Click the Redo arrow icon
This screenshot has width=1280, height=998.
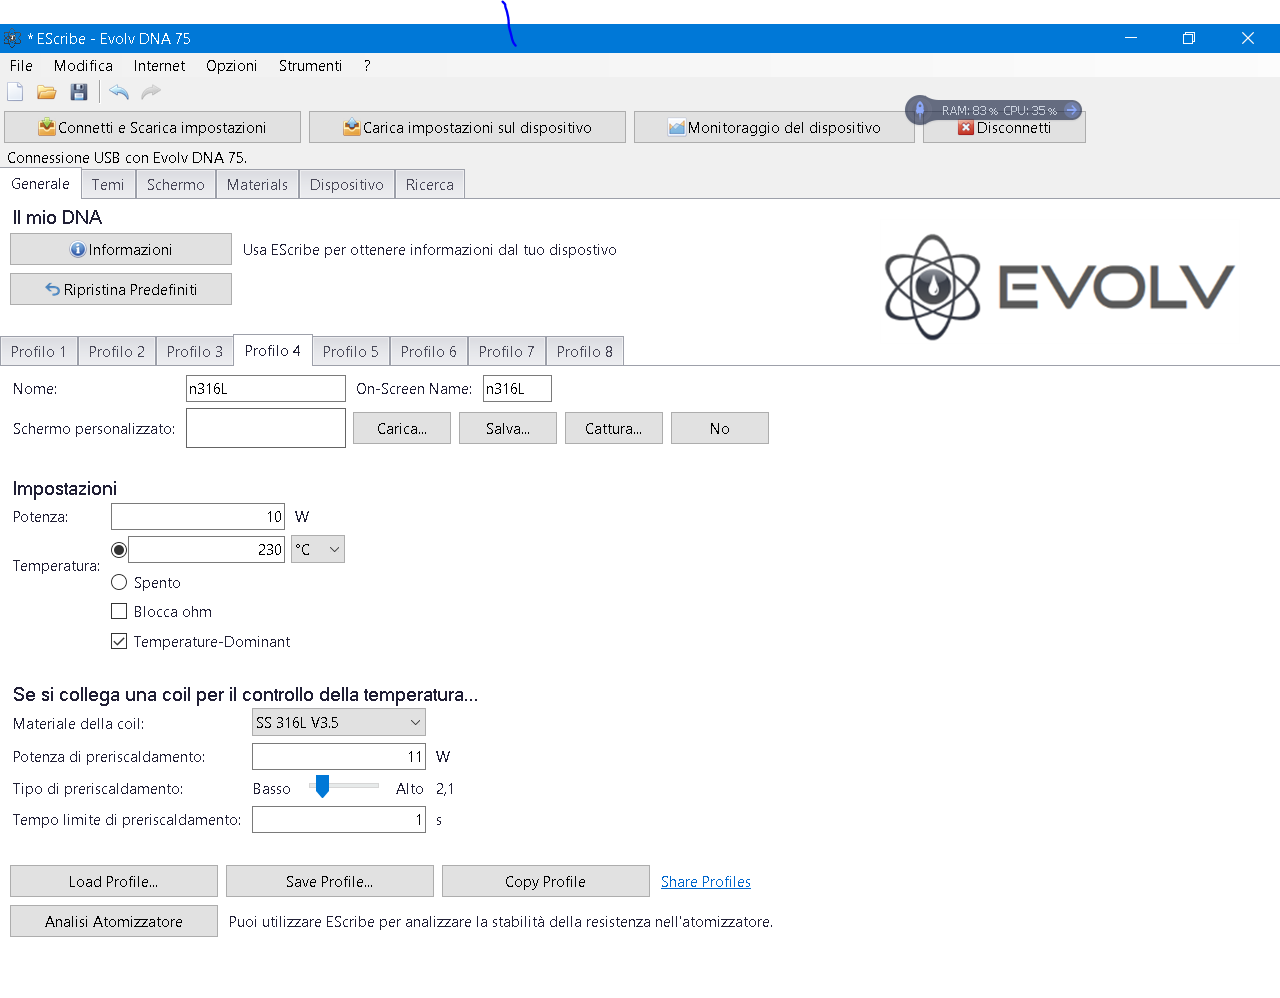151,92
